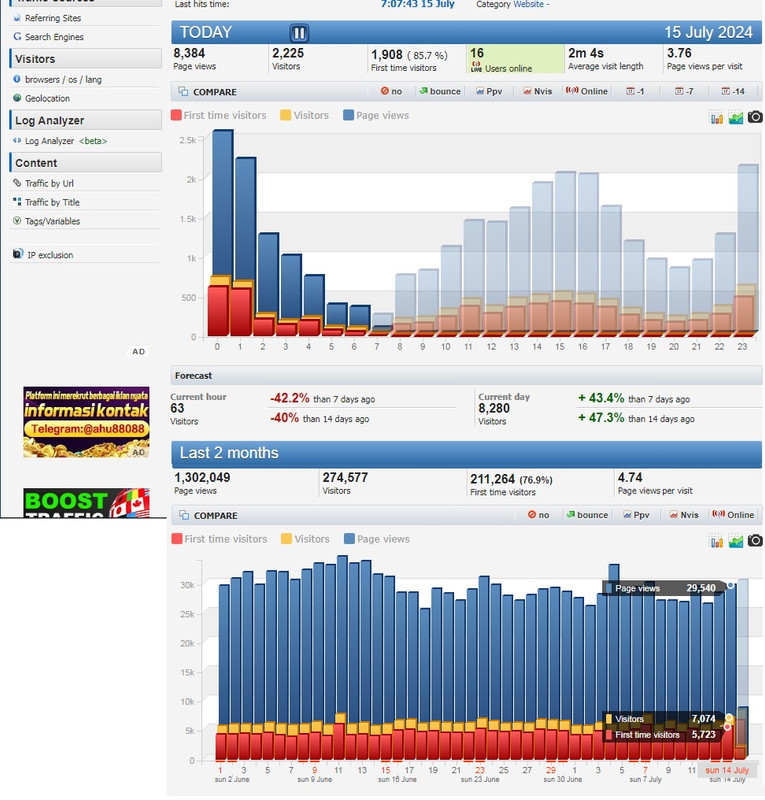Click the camera icon on Last 2 months chart
Image resolution: width=765 pixels, height=800 pixels.
click(x=755, y=541)
